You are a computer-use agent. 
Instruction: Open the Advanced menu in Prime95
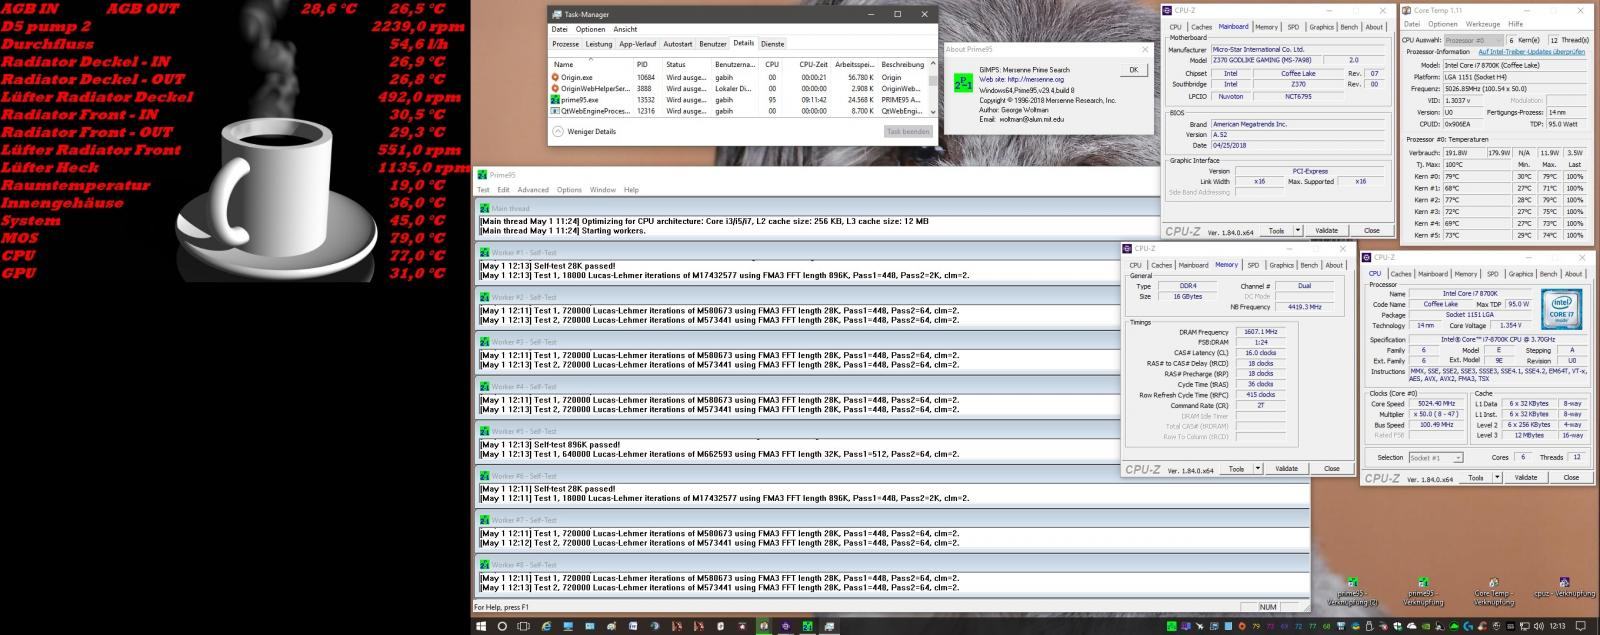(x=533, y=189)
